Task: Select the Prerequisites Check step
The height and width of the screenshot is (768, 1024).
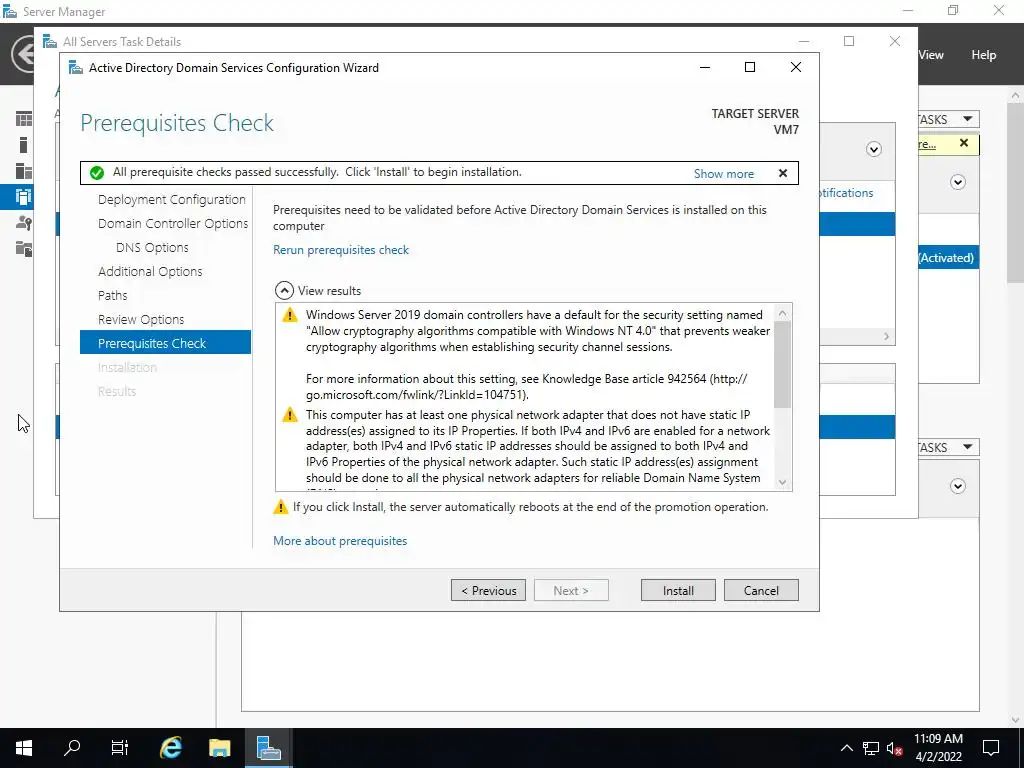Action: click(x=165, y=343)
